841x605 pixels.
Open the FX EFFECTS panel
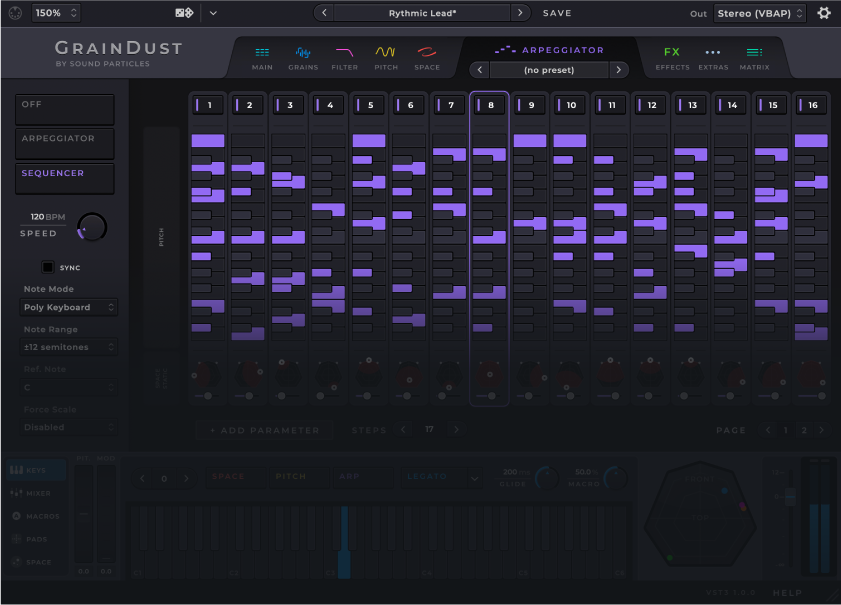point(672,57)
